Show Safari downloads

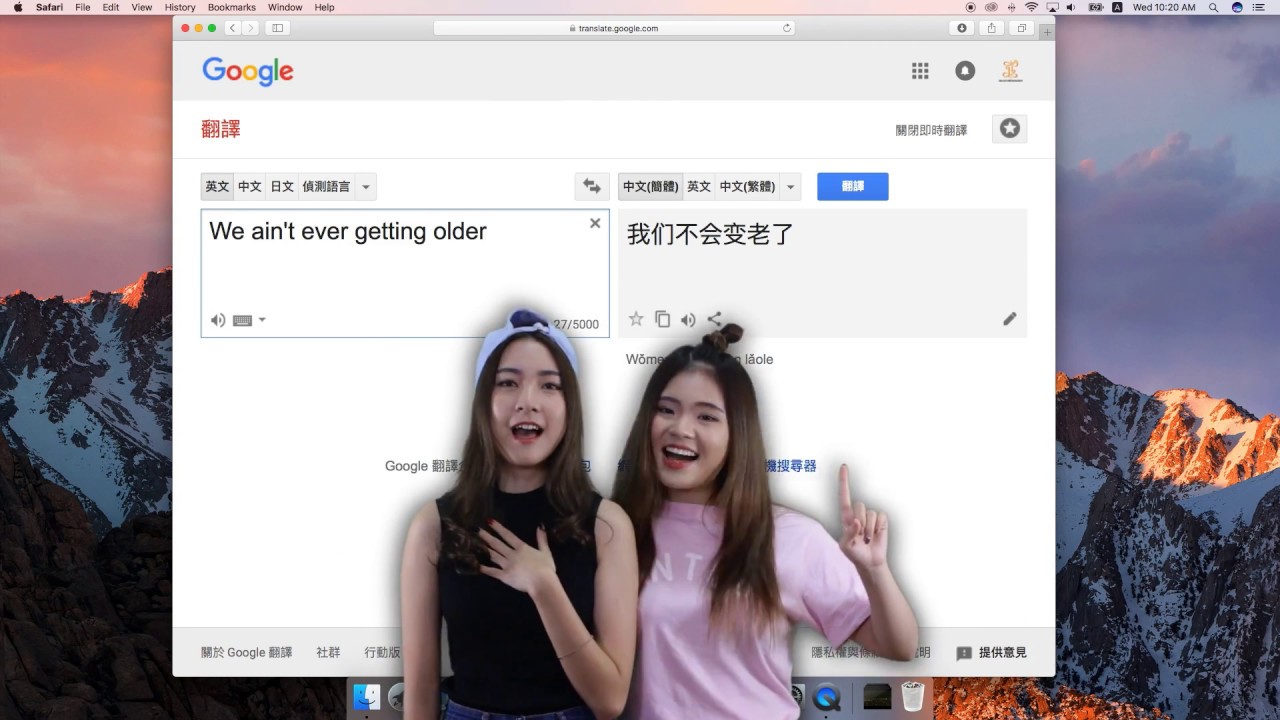tap(962, 28)
